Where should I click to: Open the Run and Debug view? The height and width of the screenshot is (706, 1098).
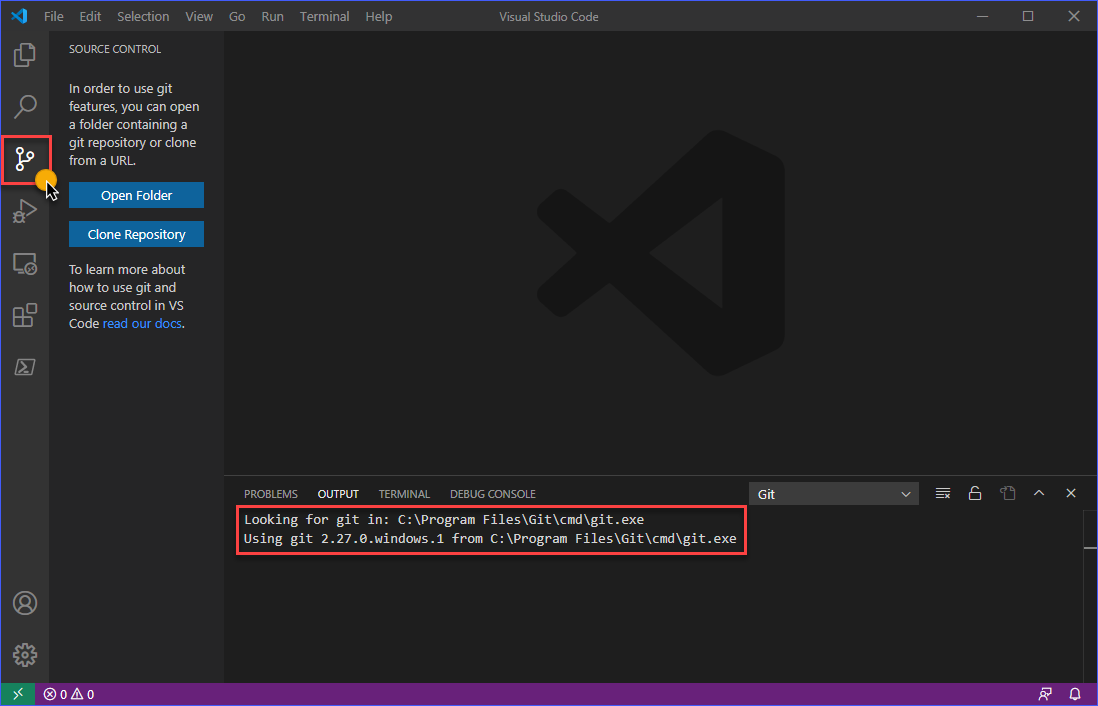[x=24, y=211]
